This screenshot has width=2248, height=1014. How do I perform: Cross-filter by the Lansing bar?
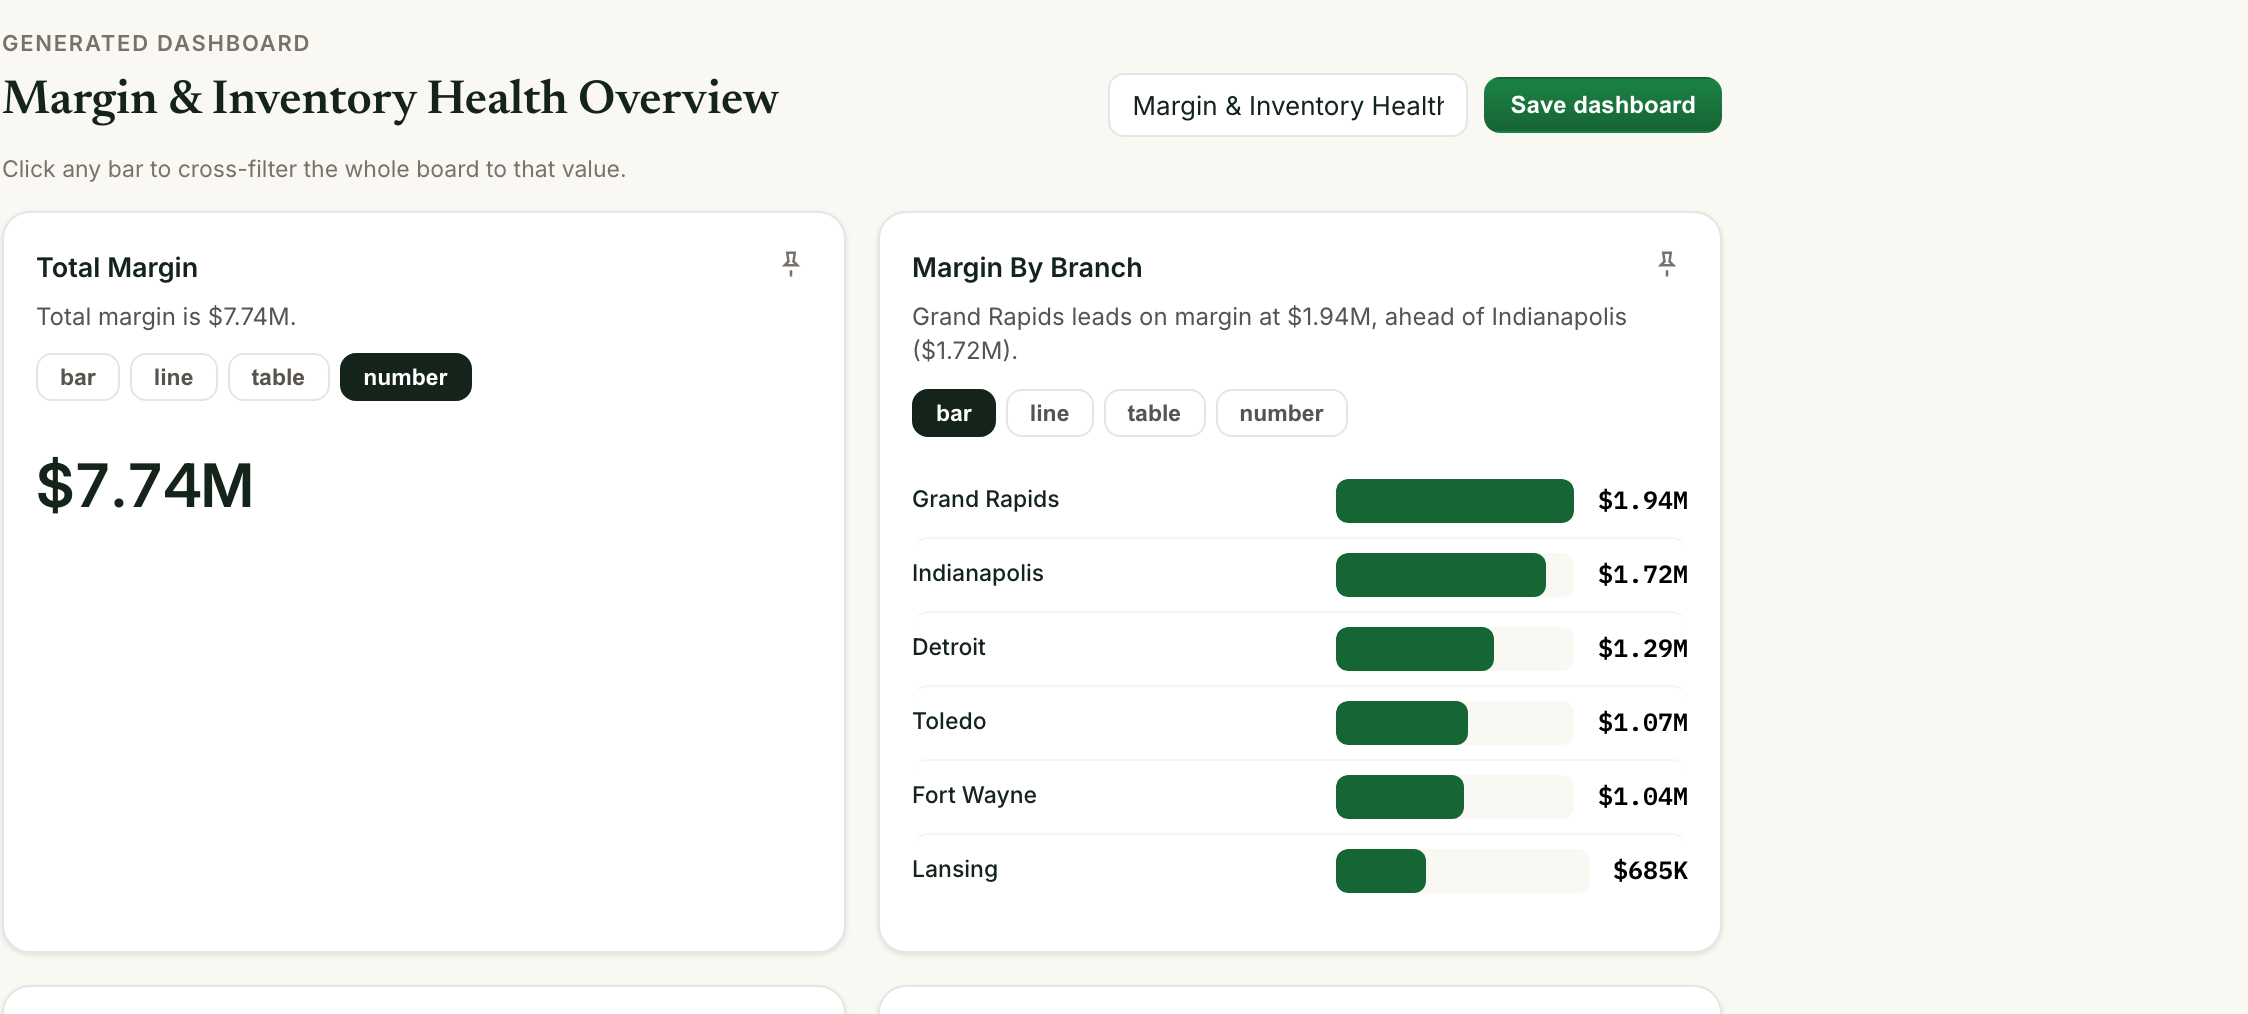pyautogui.click(x=1381, y=871)
